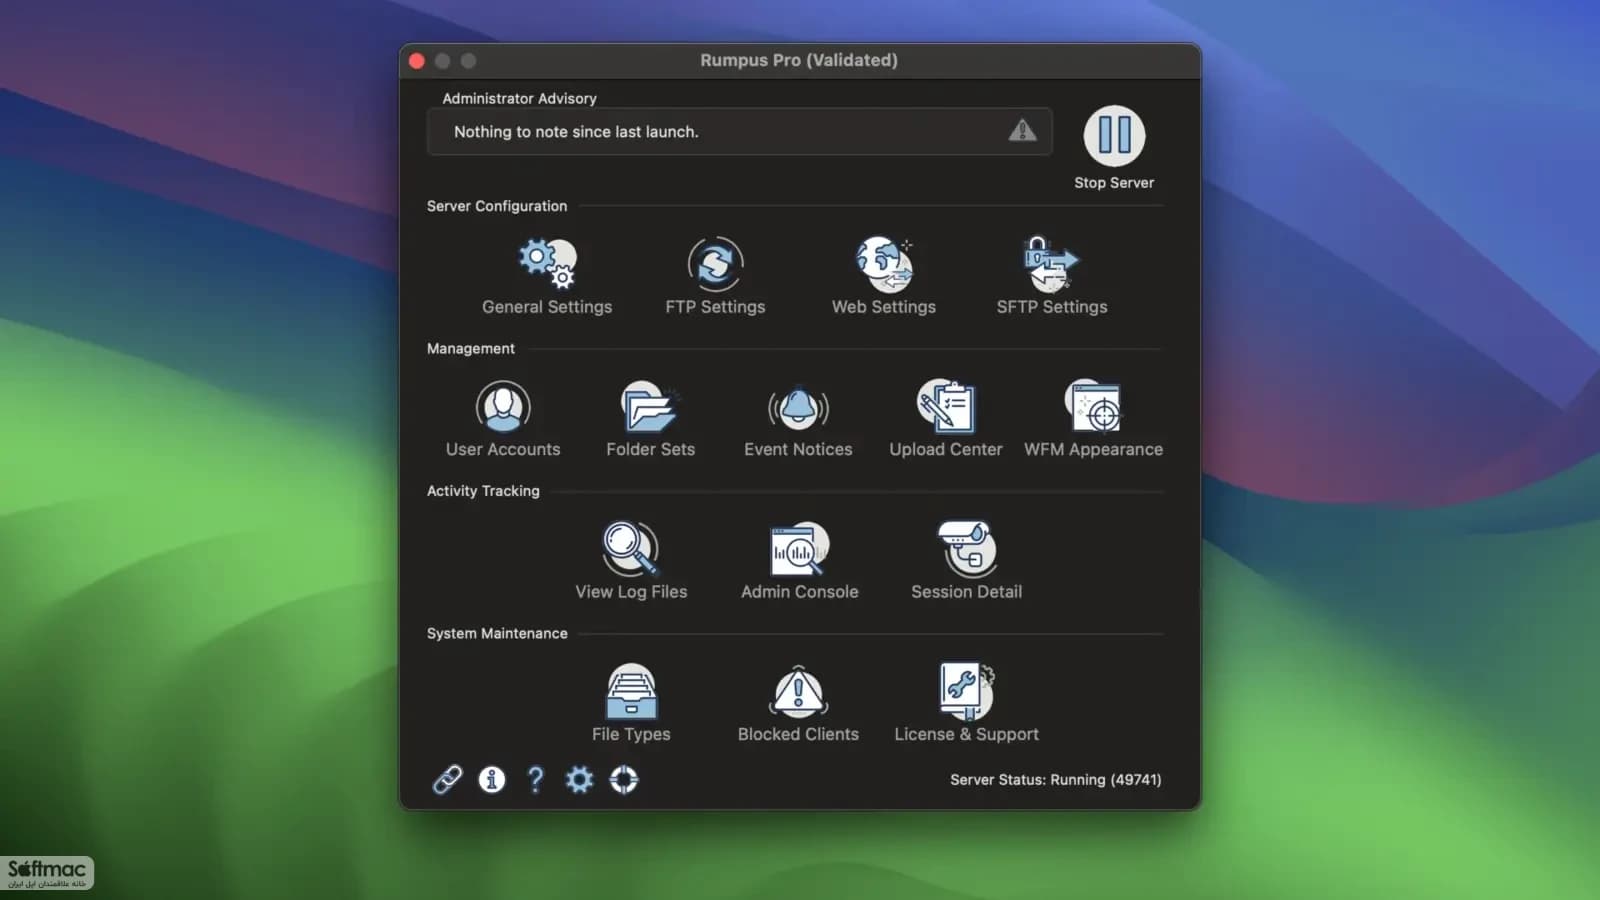
Task: Click the advisory warning triangle icon
Action: tap(1022, 130)
